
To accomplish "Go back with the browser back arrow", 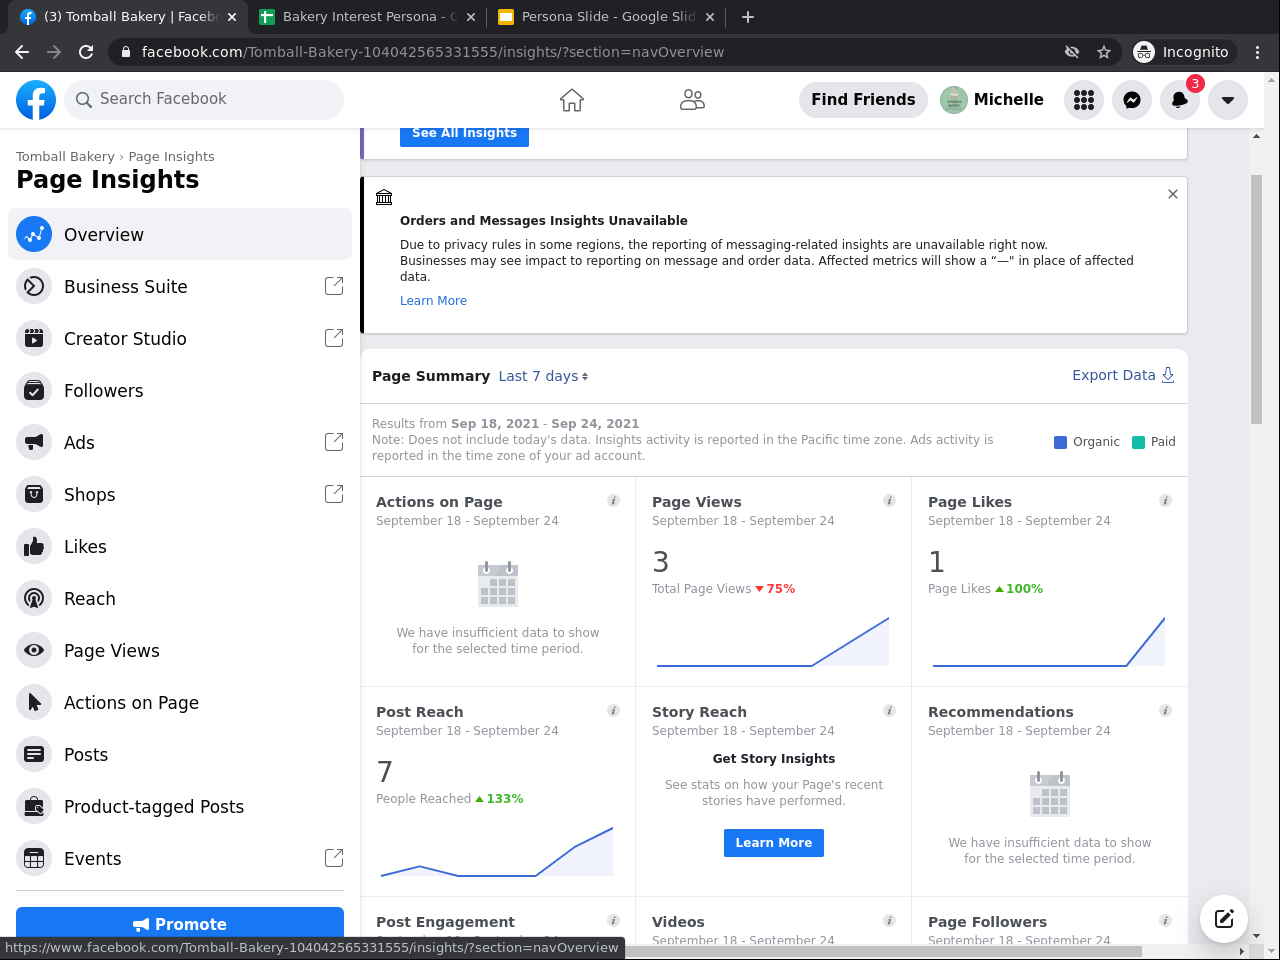I will pyautogui.click(x=22, y=52).
